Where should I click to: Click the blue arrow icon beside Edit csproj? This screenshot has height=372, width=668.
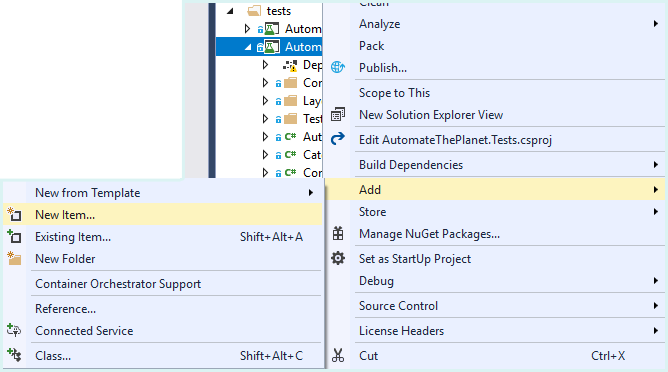pyautogui.click(x=337, y=139)
